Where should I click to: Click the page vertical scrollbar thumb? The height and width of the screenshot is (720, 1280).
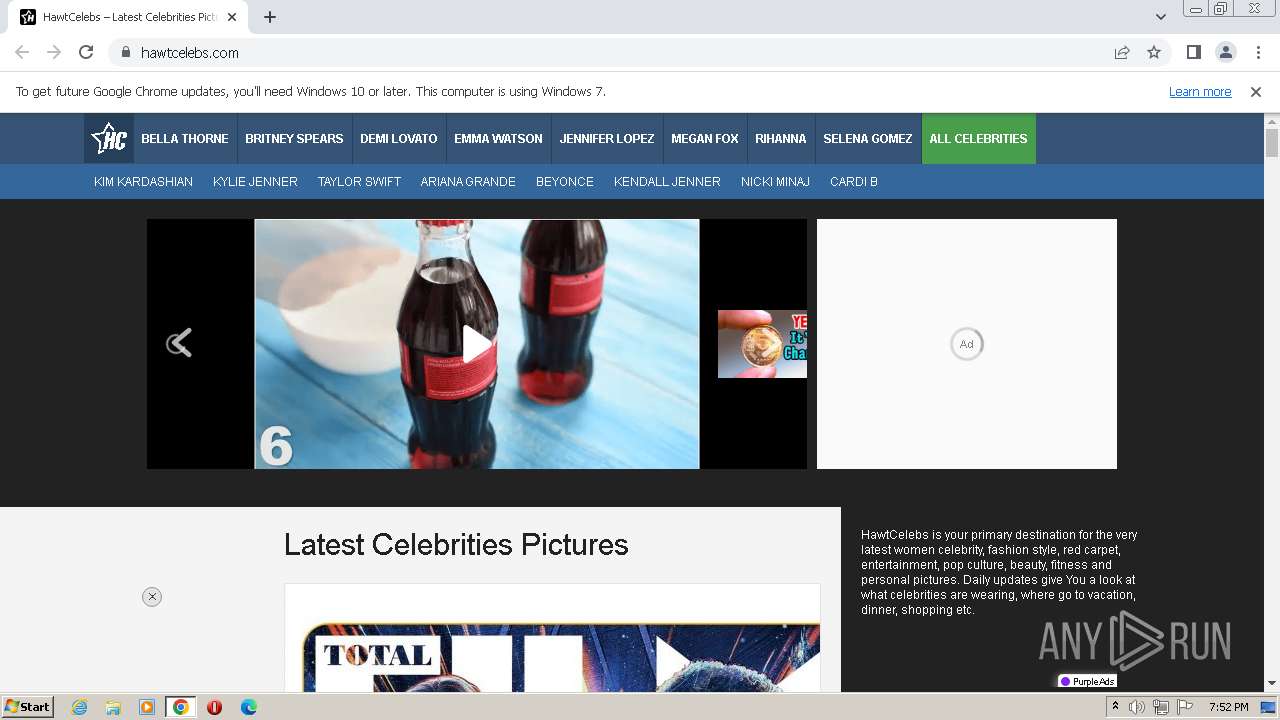(x=1272, y=143)
